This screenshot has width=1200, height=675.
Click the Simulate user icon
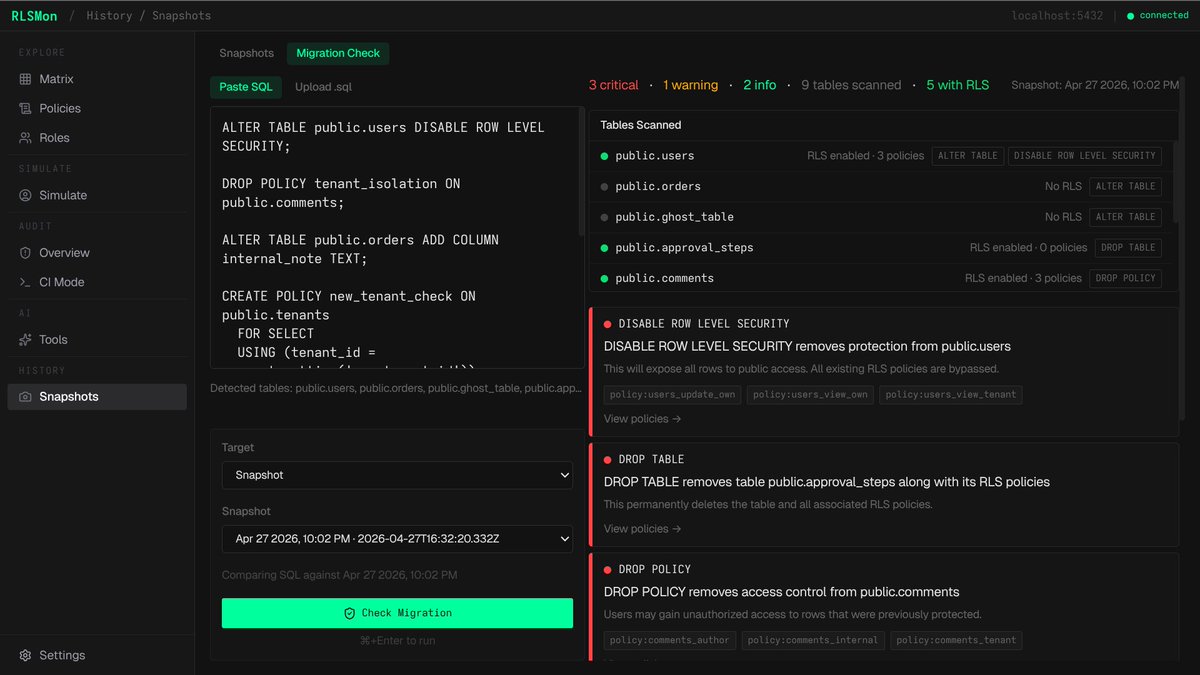pos(26,195)
